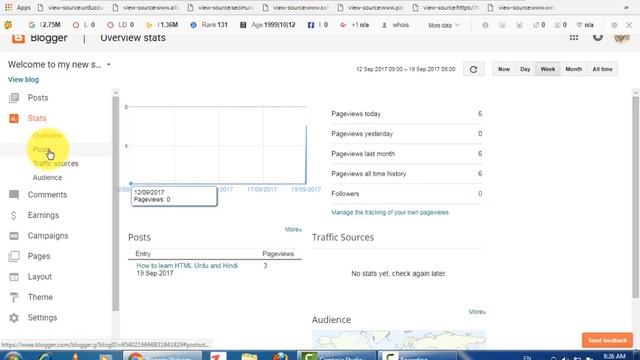
Task: Click the Stats sidebar icon
Action: point(14,118)
